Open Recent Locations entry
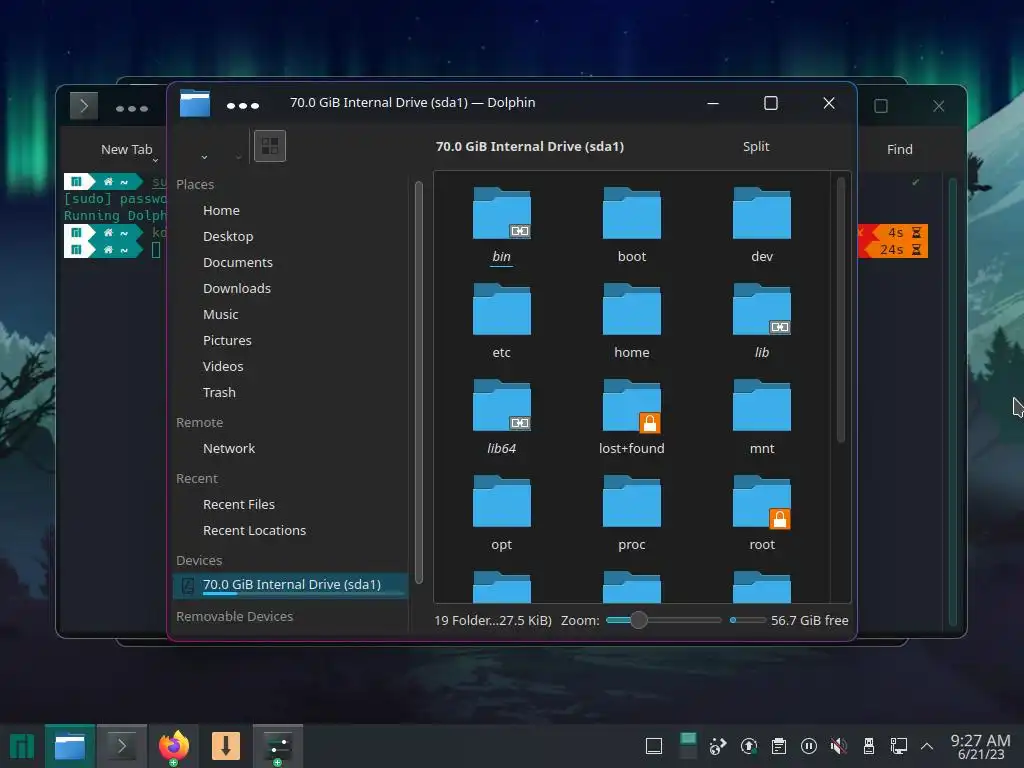This screenshot has height=768, width=1024. (254, 530)
